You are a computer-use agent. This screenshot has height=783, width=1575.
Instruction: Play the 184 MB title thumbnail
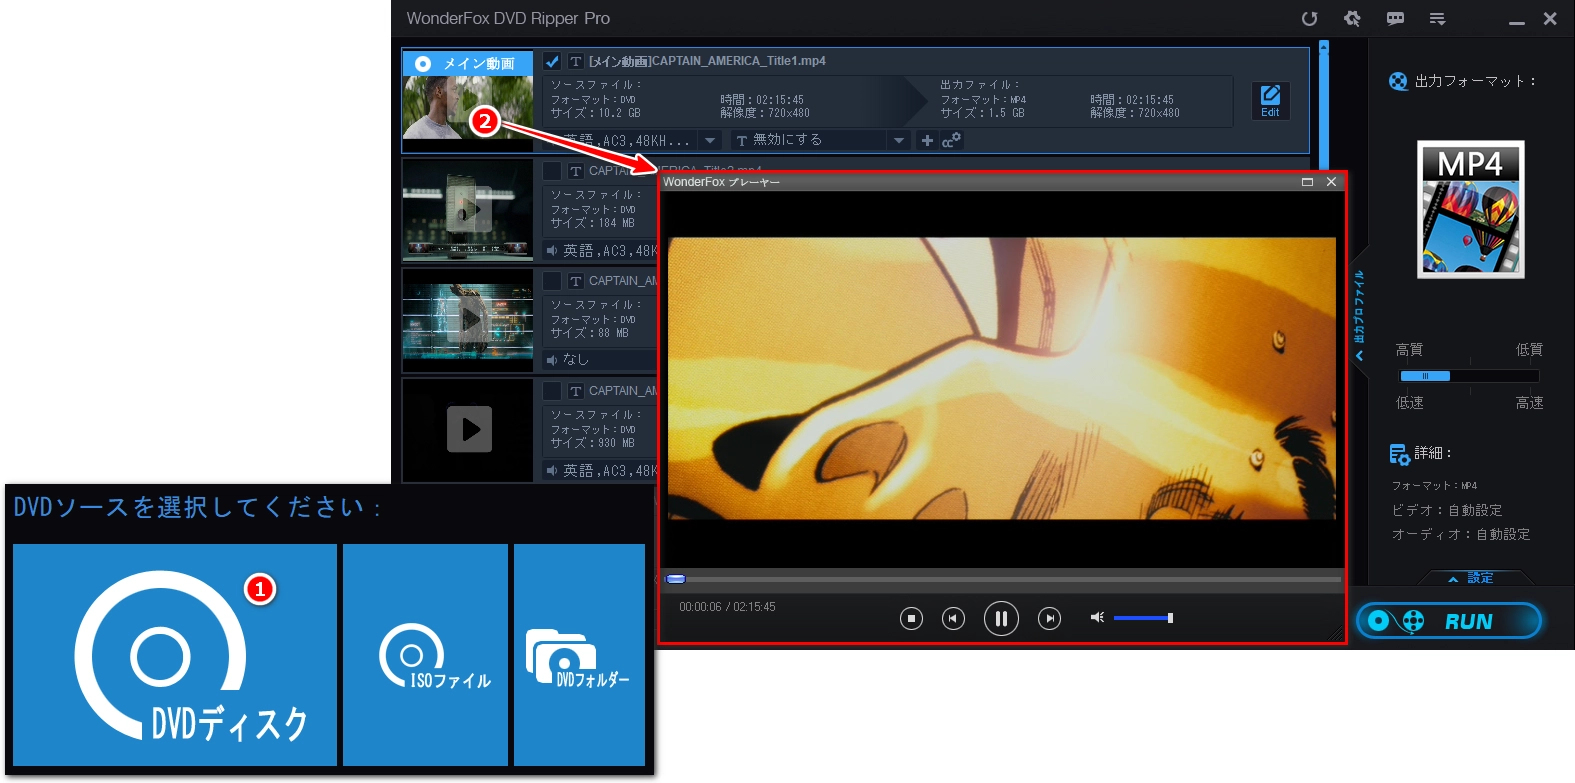click(468, 210)
